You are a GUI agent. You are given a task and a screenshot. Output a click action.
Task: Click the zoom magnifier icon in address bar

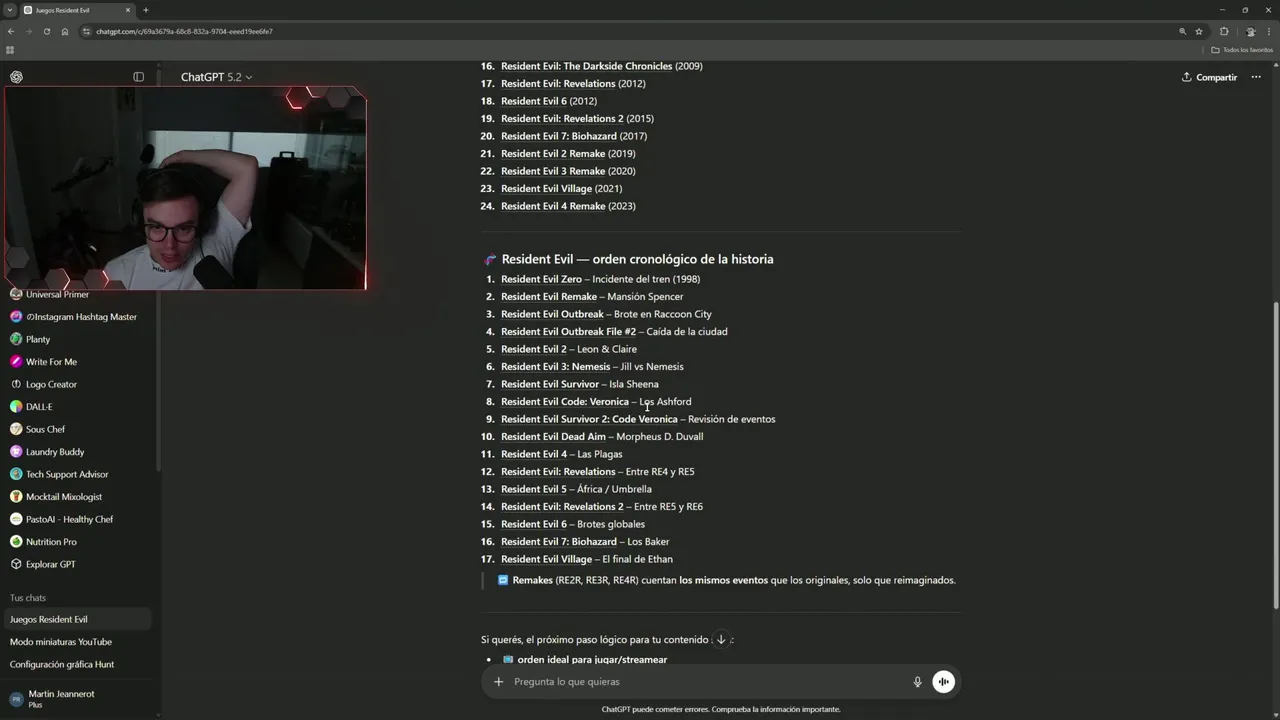(1182, 31)
